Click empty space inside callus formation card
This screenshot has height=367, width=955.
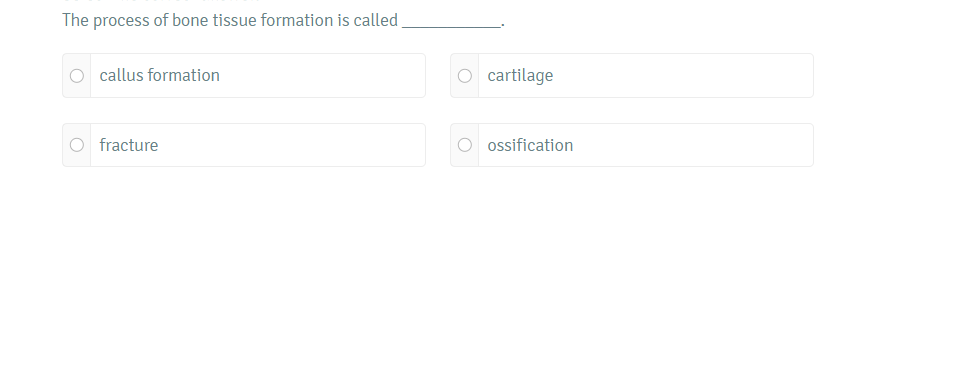[323, 75]
